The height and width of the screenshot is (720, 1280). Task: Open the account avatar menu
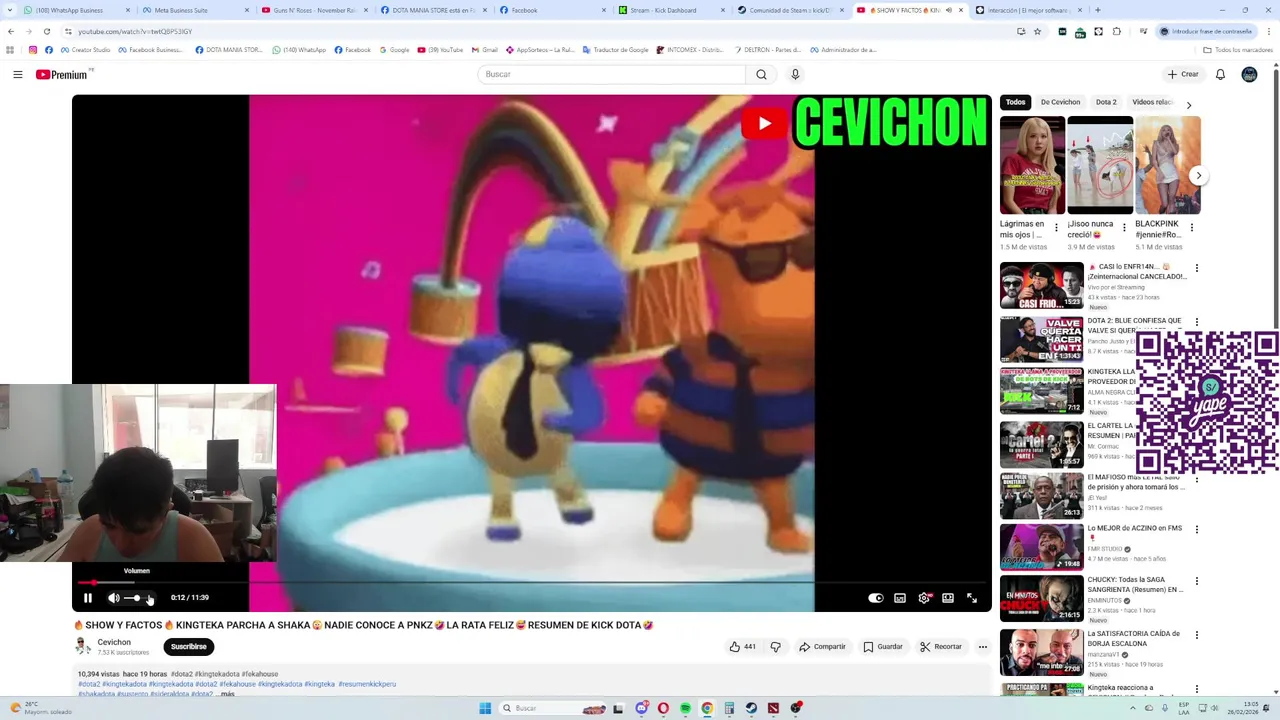1249,74
